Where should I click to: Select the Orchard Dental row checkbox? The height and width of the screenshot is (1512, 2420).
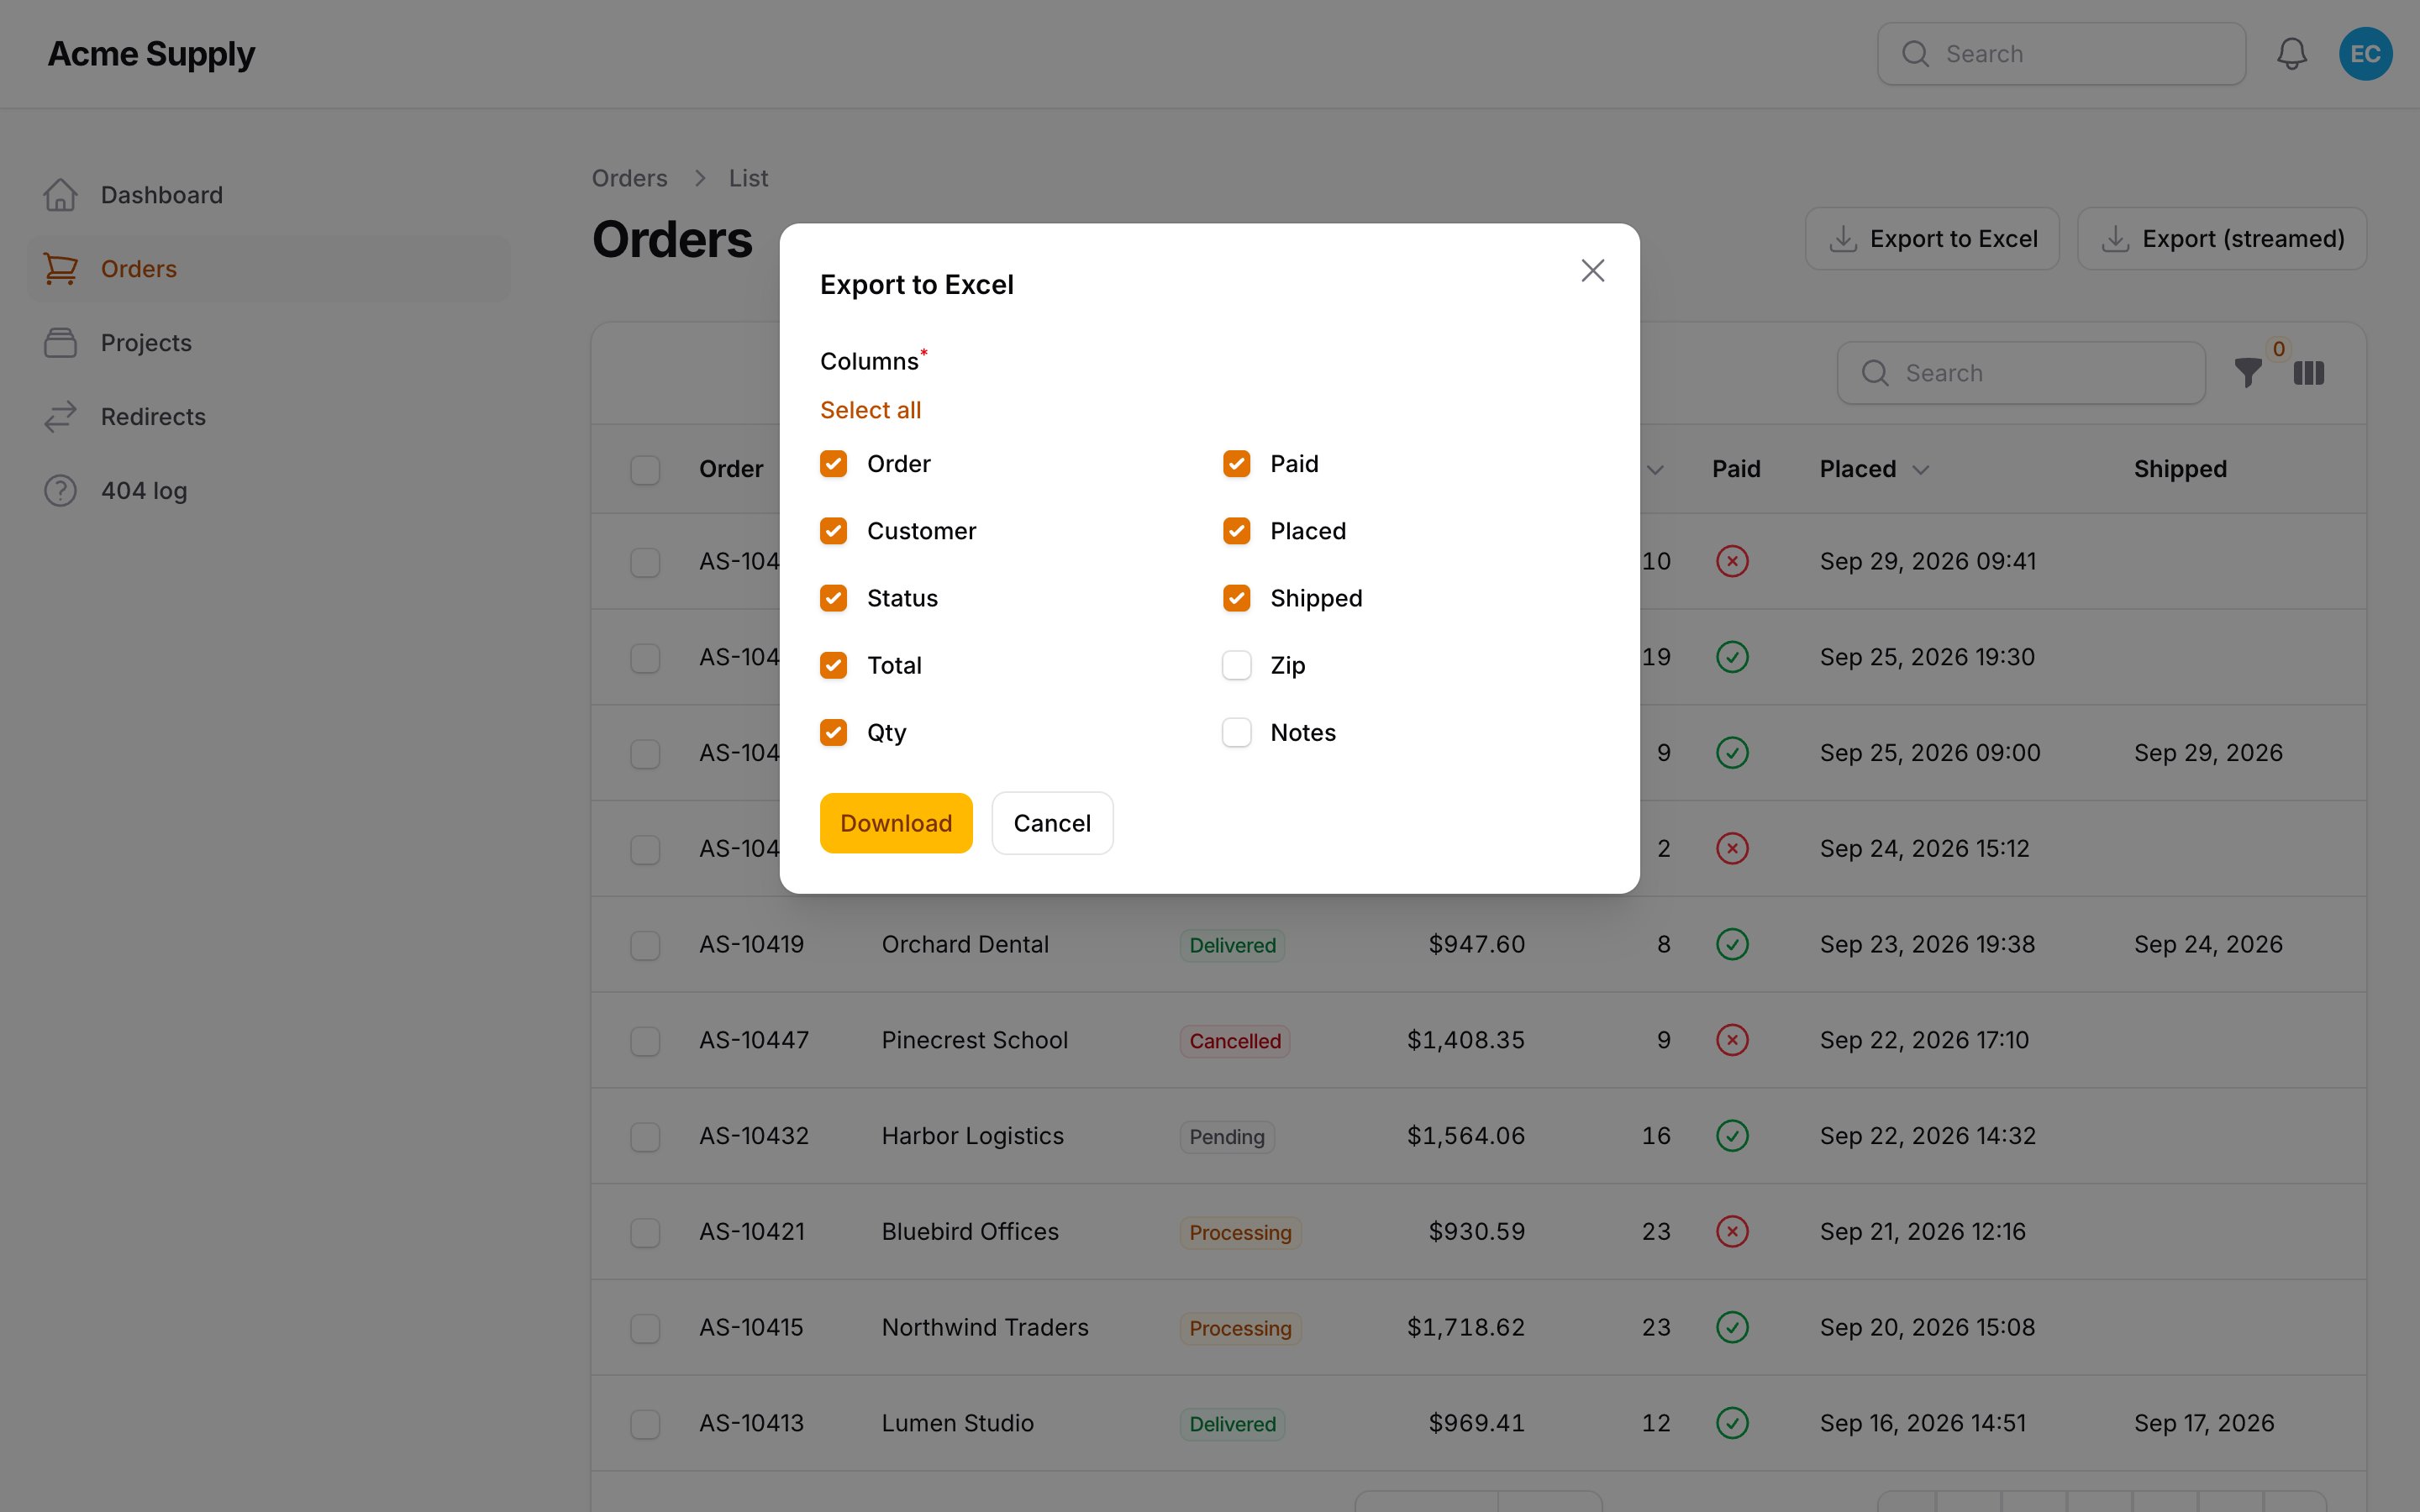(x=645, y=945)
